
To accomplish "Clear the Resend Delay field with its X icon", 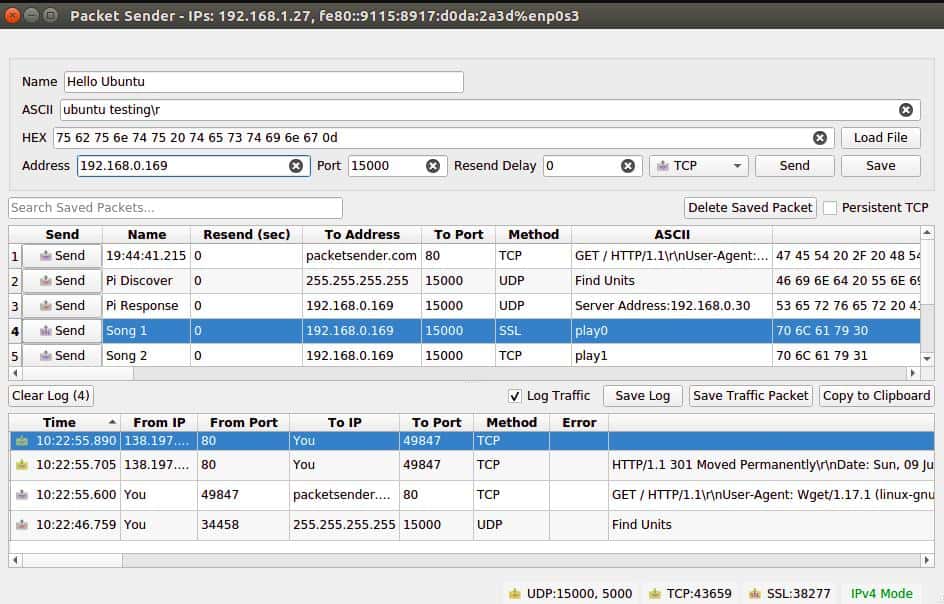I will pos(627,166).
